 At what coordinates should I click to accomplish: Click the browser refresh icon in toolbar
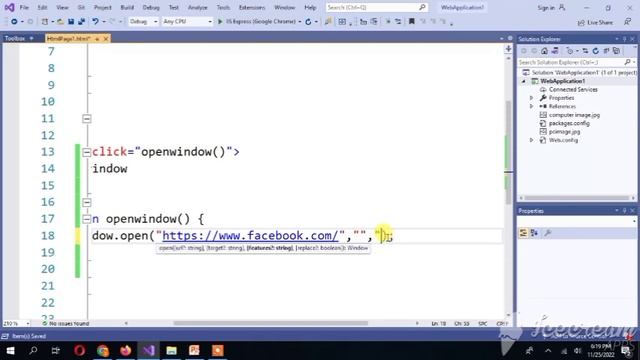tap(308, 22)
